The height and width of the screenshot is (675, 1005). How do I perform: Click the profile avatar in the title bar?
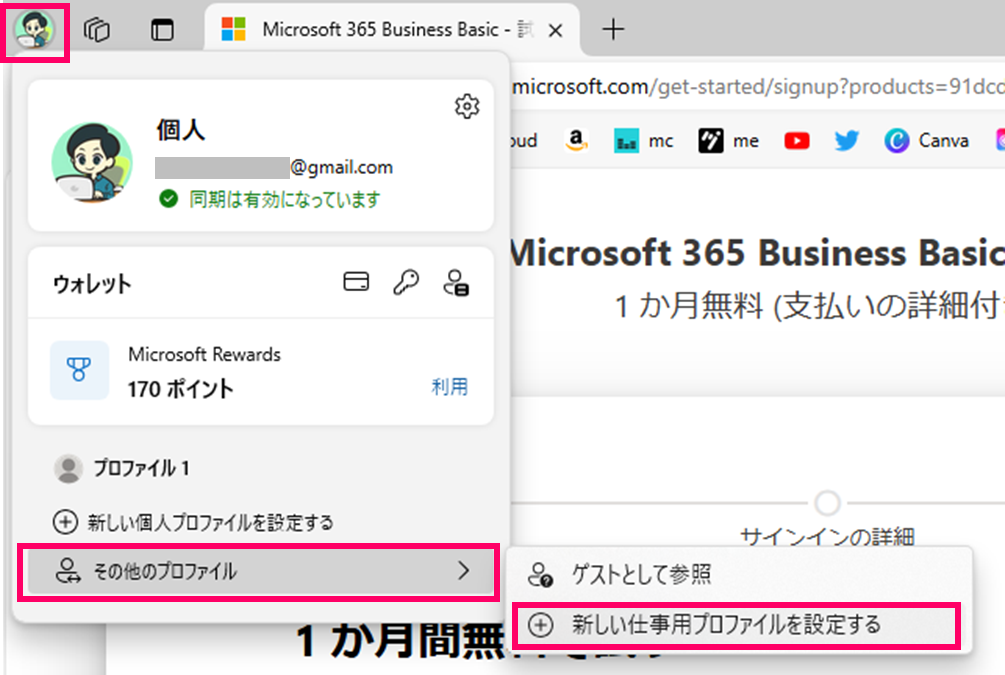pyautogui.click(x=34, y=29)
